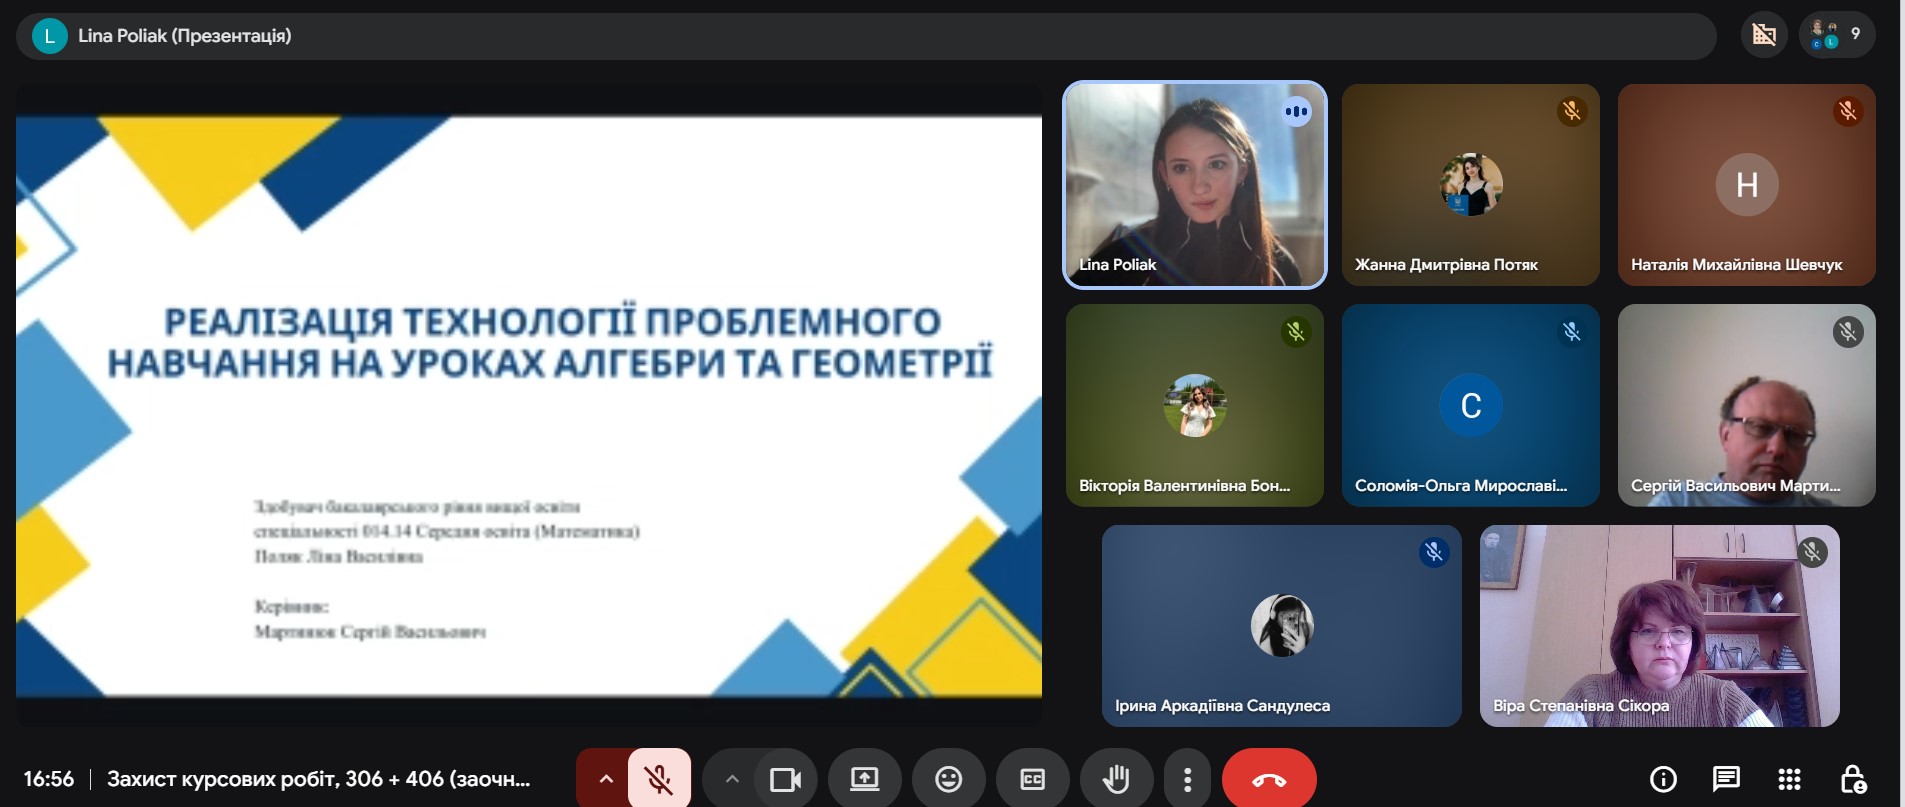
Task: Click the Lina Poliak (Презентація) presenter label
Action: click(185, 36)
